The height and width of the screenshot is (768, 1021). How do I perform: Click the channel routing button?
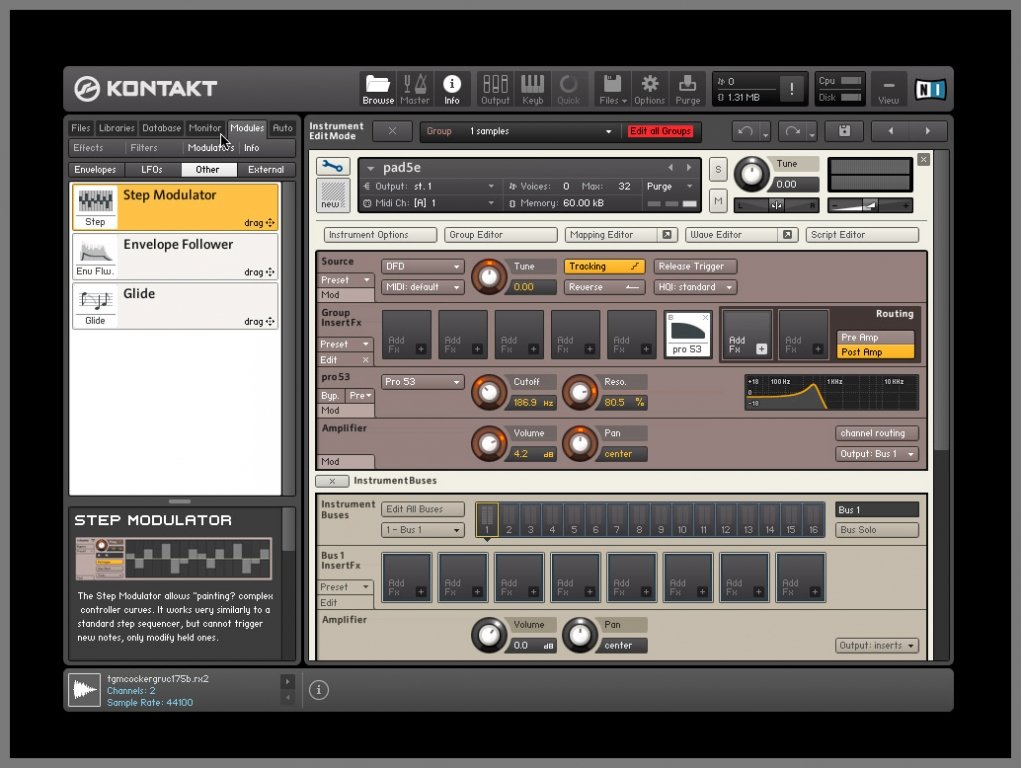coord(876,433)
